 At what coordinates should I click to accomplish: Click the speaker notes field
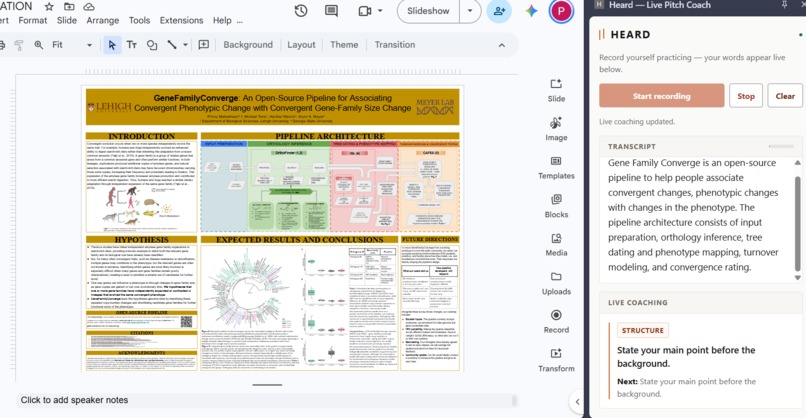coord(265,400)
